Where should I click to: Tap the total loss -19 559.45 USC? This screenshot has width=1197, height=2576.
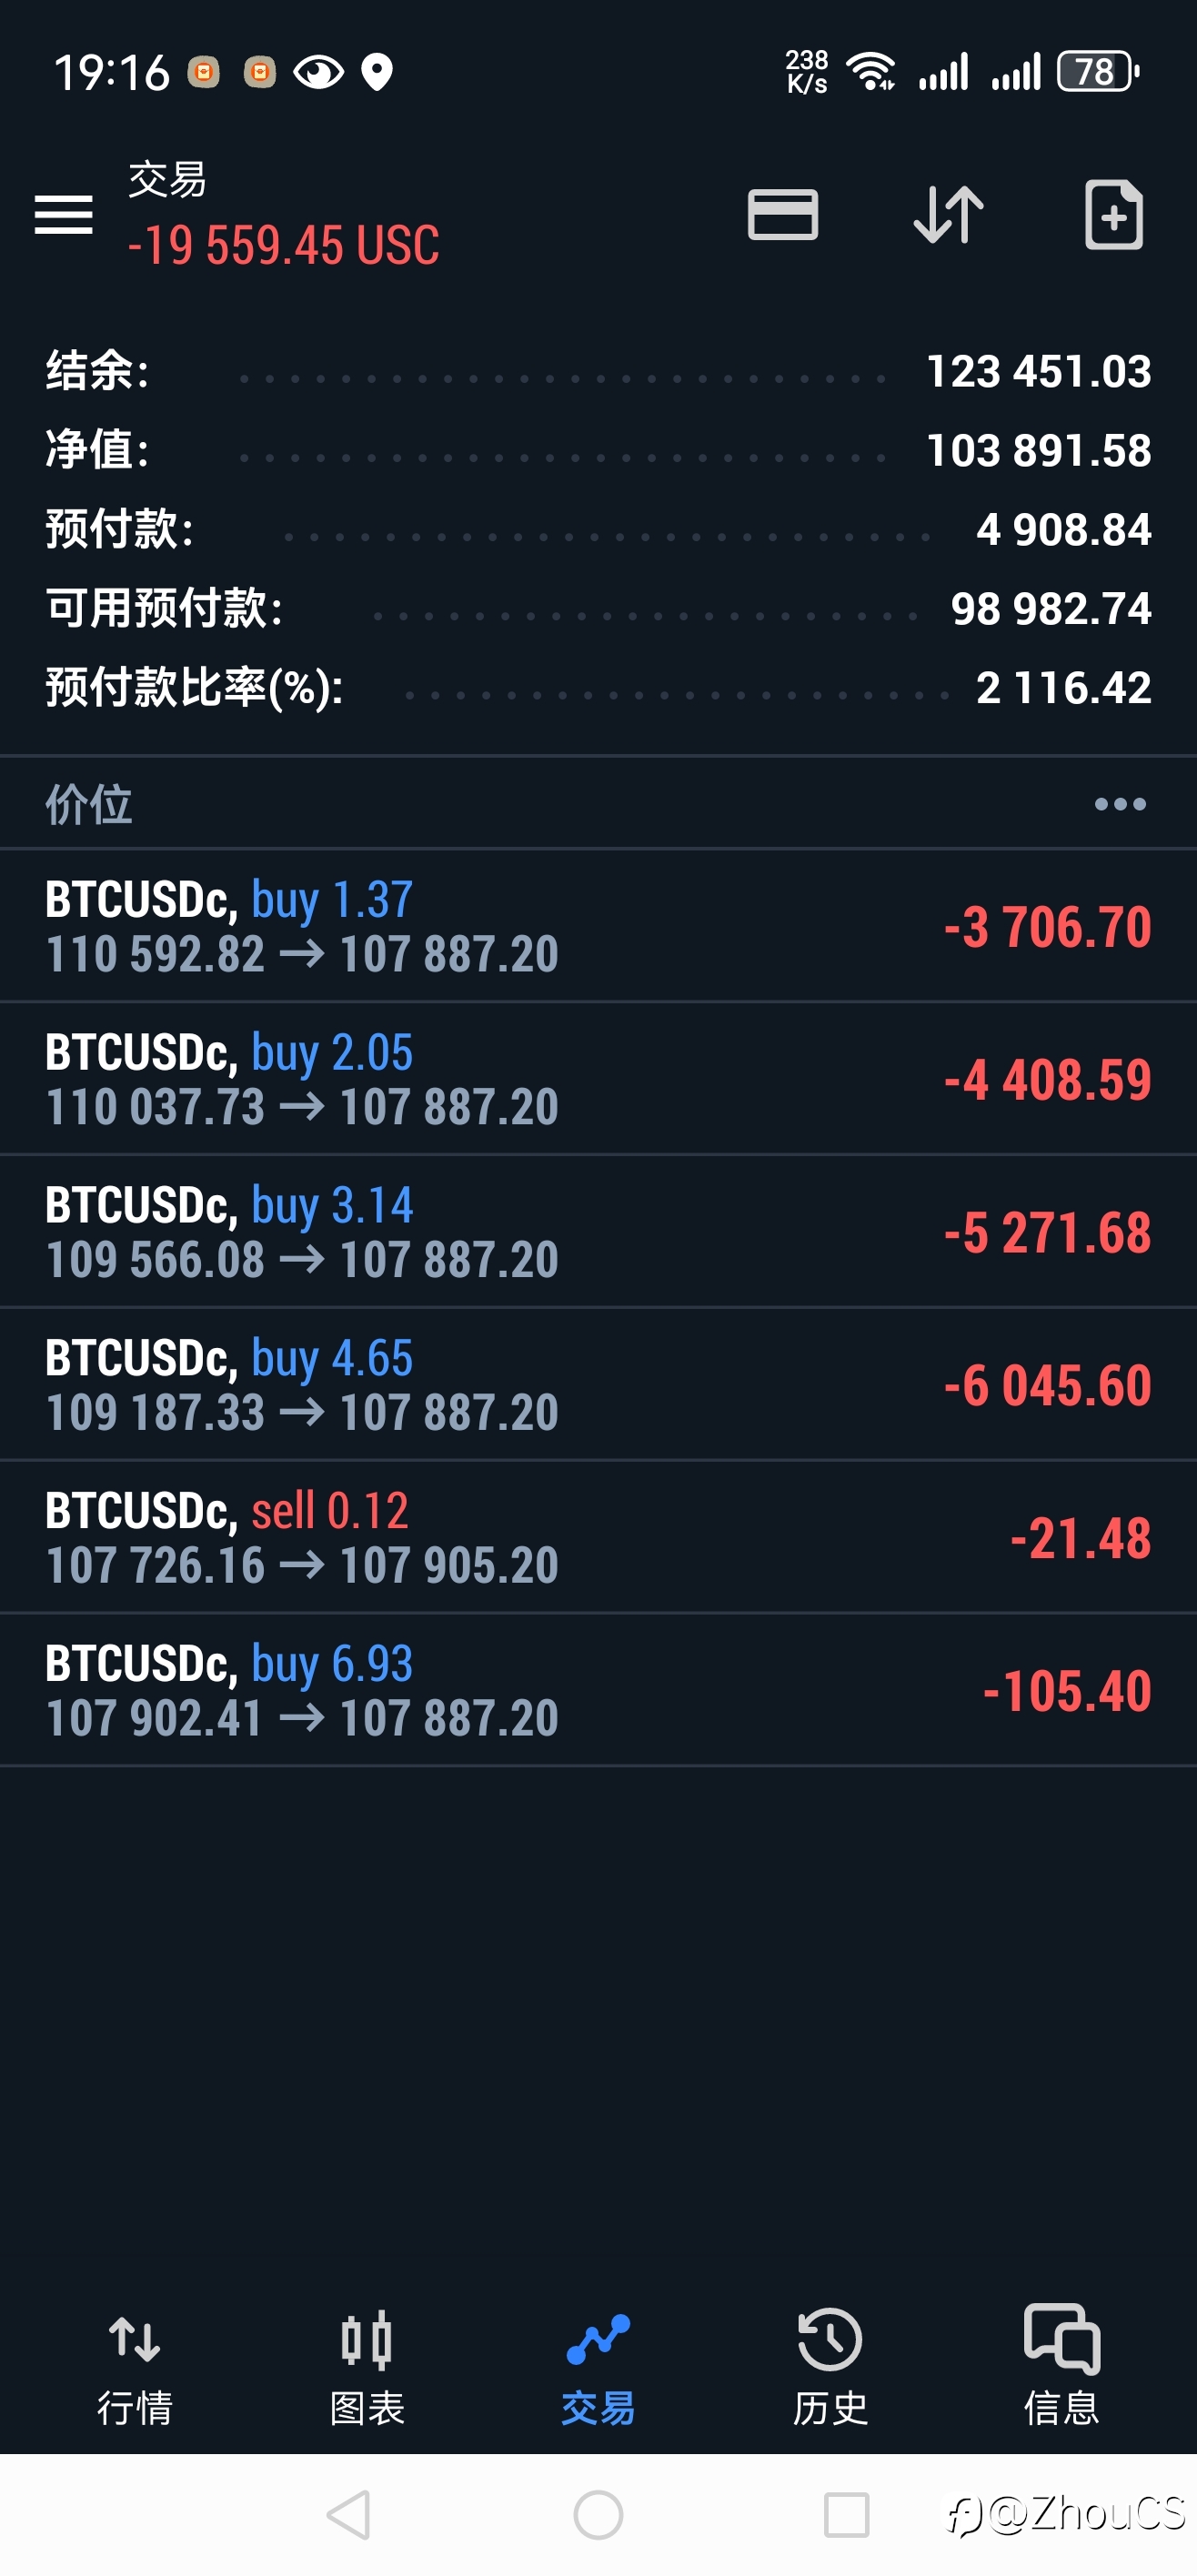(284, 246)
